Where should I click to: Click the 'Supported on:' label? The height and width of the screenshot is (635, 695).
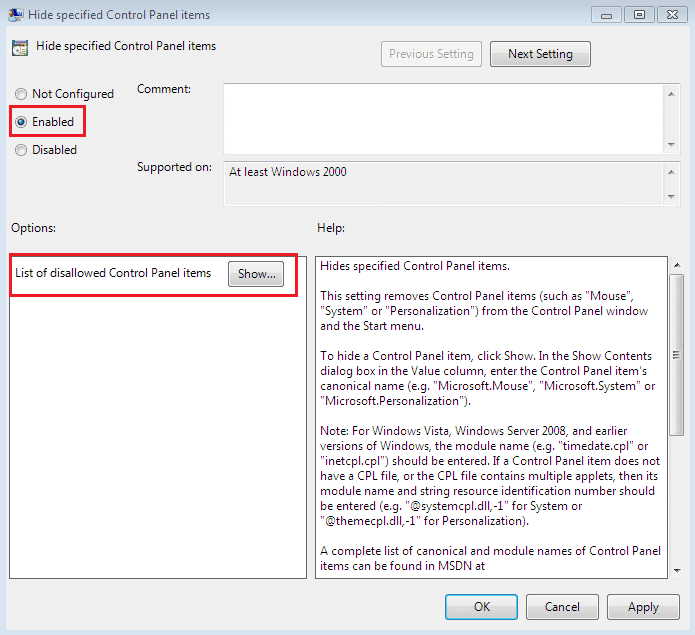(x=174, y=167)
